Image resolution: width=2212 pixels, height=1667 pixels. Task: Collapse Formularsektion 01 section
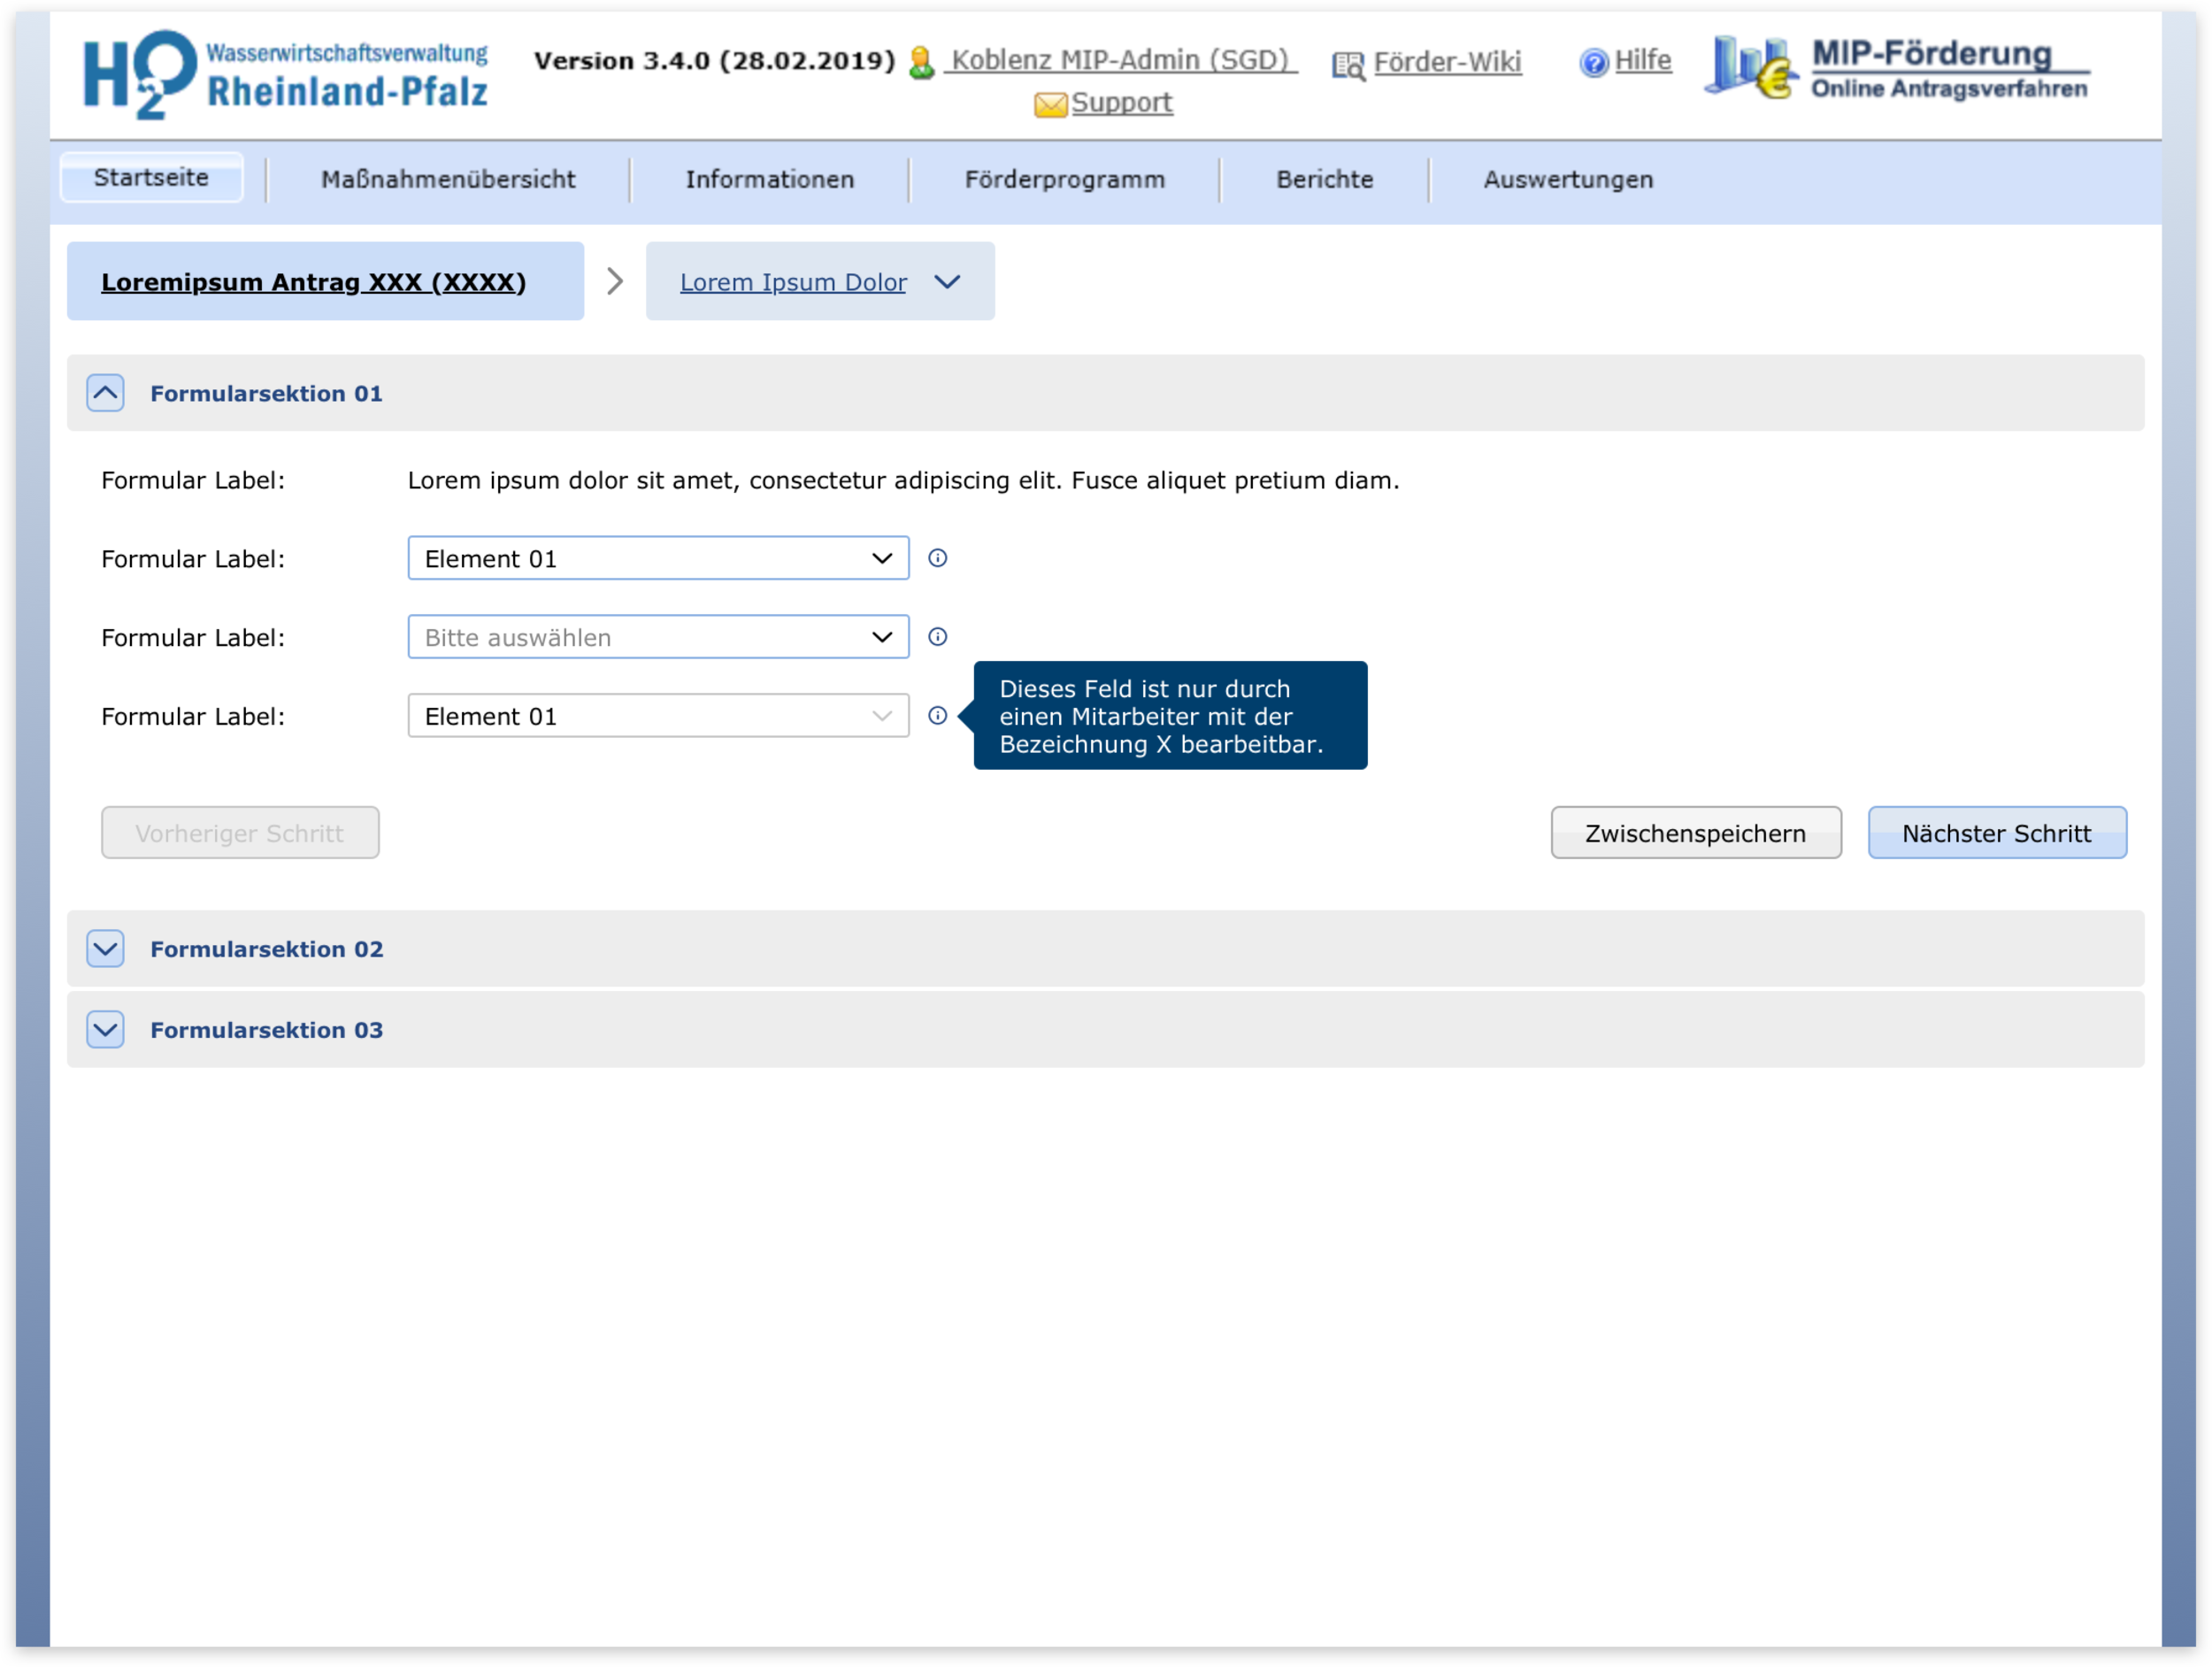pos(105,393)
